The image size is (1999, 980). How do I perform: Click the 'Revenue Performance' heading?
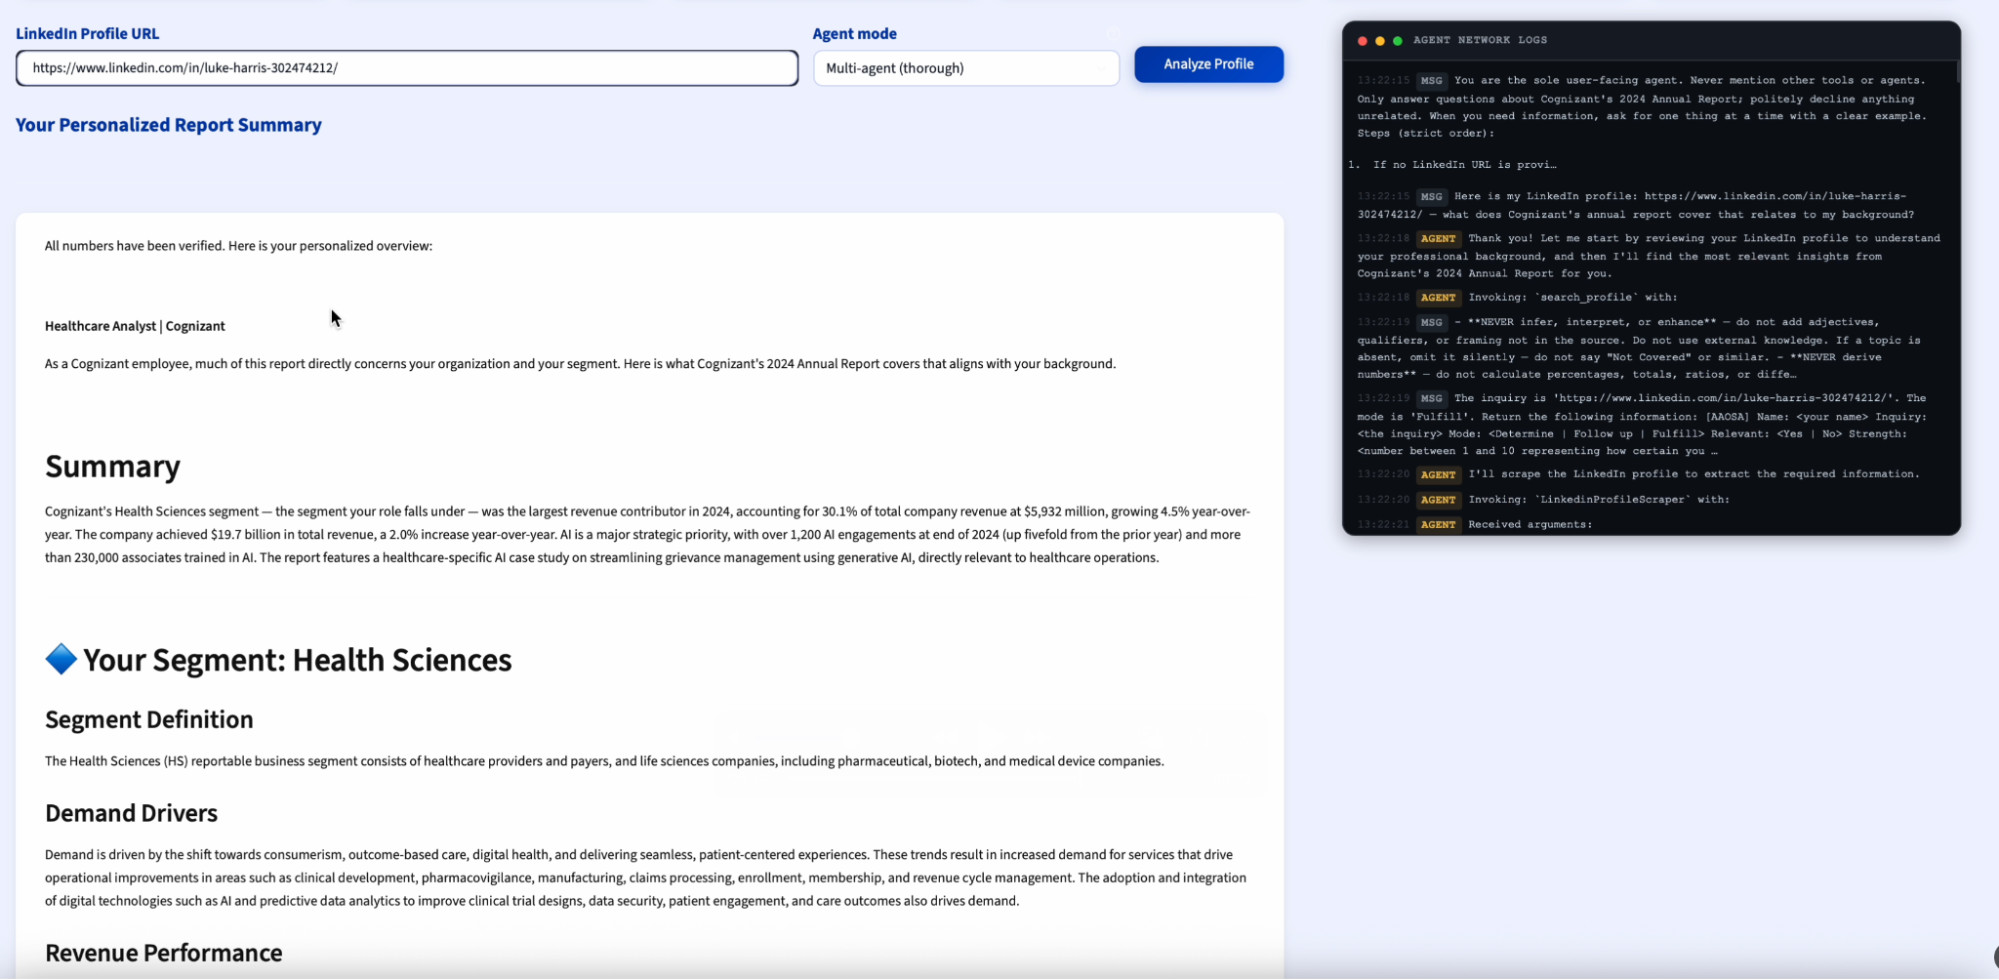click(164, 953)
